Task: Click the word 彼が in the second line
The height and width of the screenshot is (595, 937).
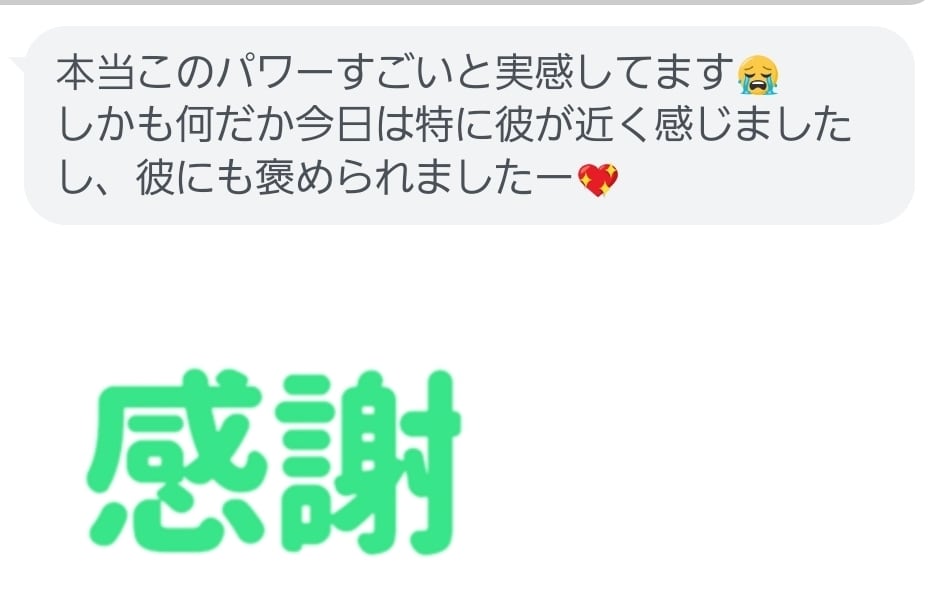Action: 534,125
